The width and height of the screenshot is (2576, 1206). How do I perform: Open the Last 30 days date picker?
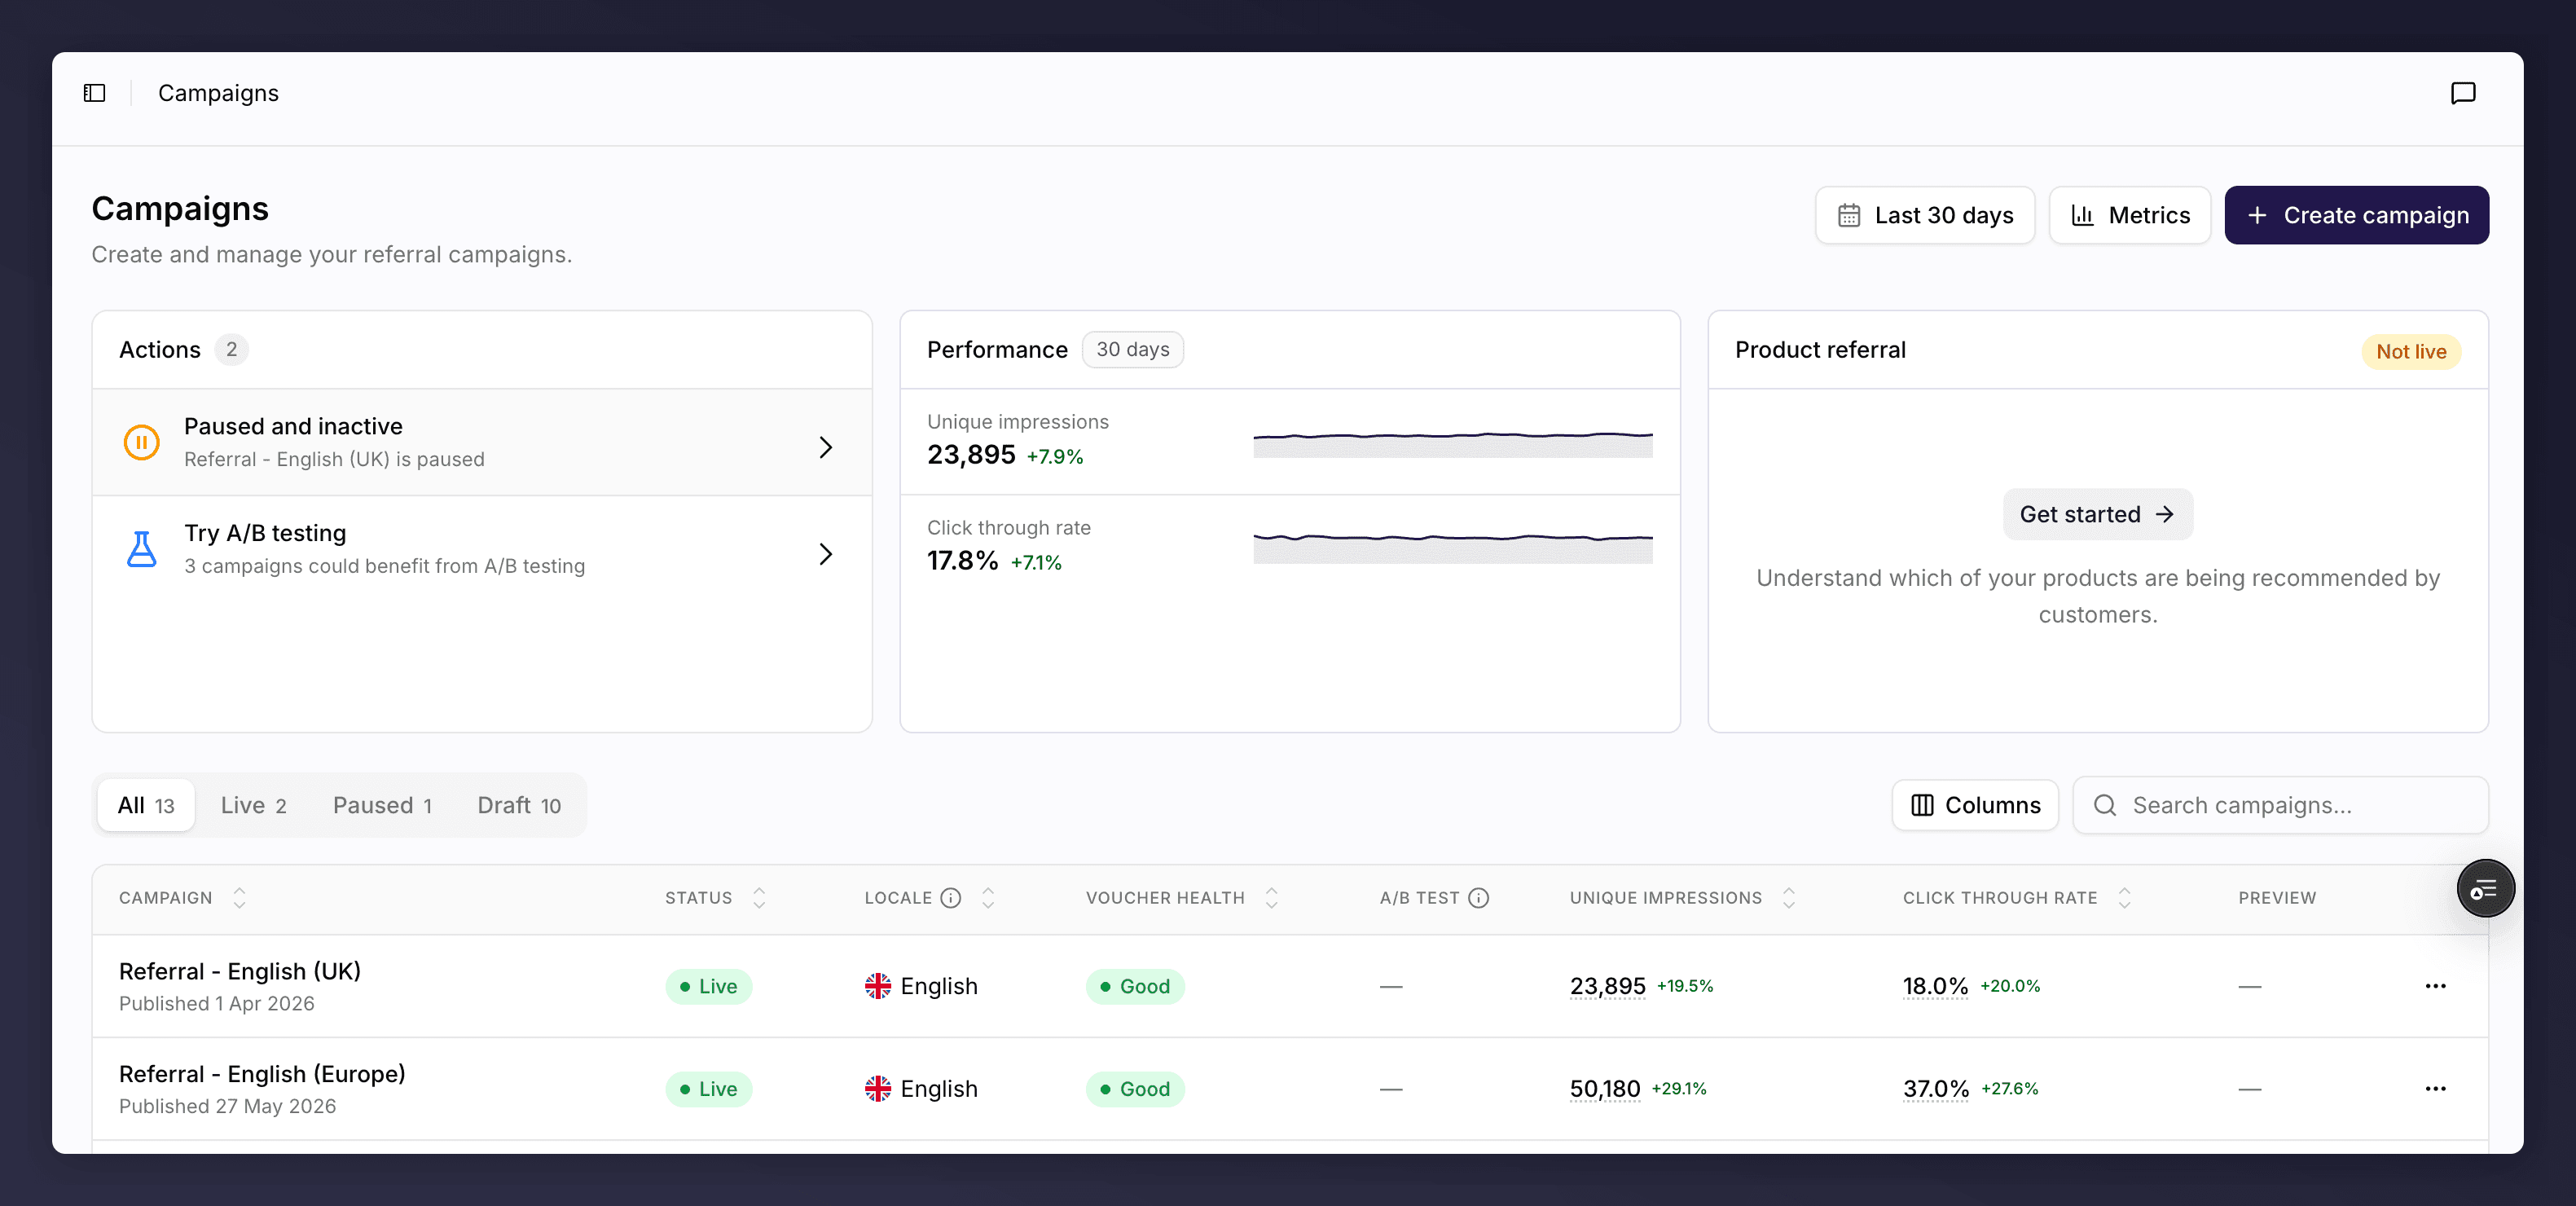click(x=1925, y=215)
